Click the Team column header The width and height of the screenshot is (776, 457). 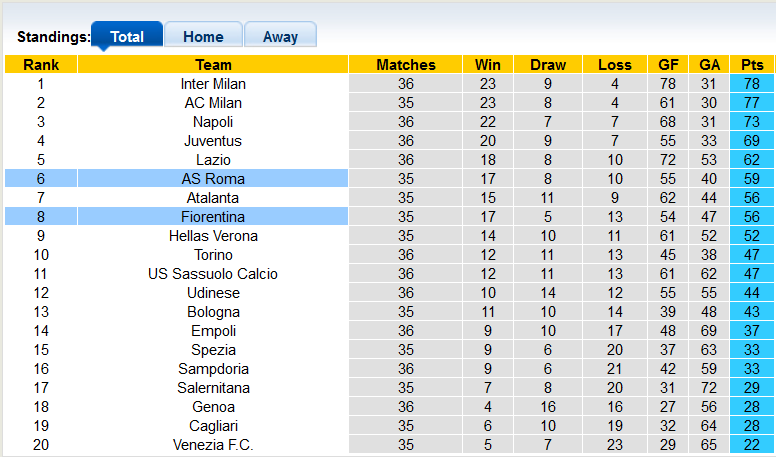point(213,64)
